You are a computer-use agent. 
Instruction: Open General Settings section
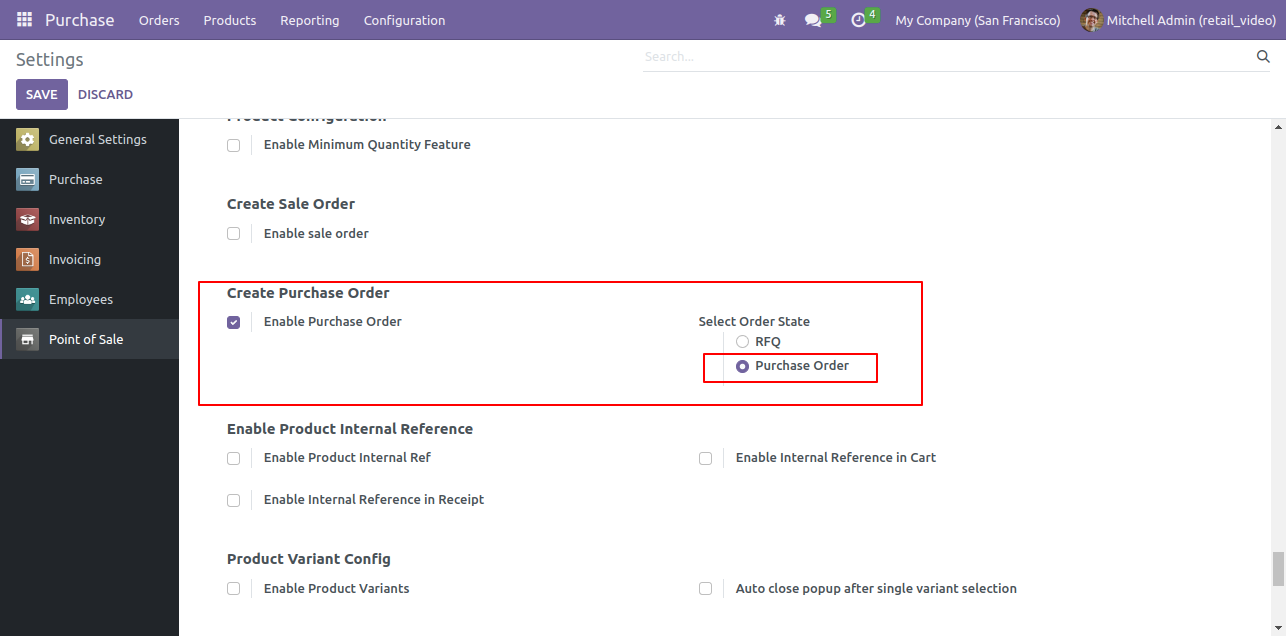pyautogui.click(x=89, y=140)
